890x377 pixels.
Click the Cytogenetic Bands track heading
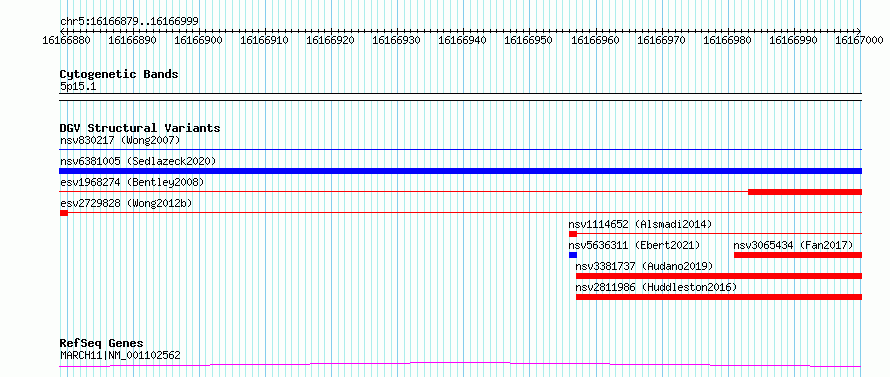[119, 74]
